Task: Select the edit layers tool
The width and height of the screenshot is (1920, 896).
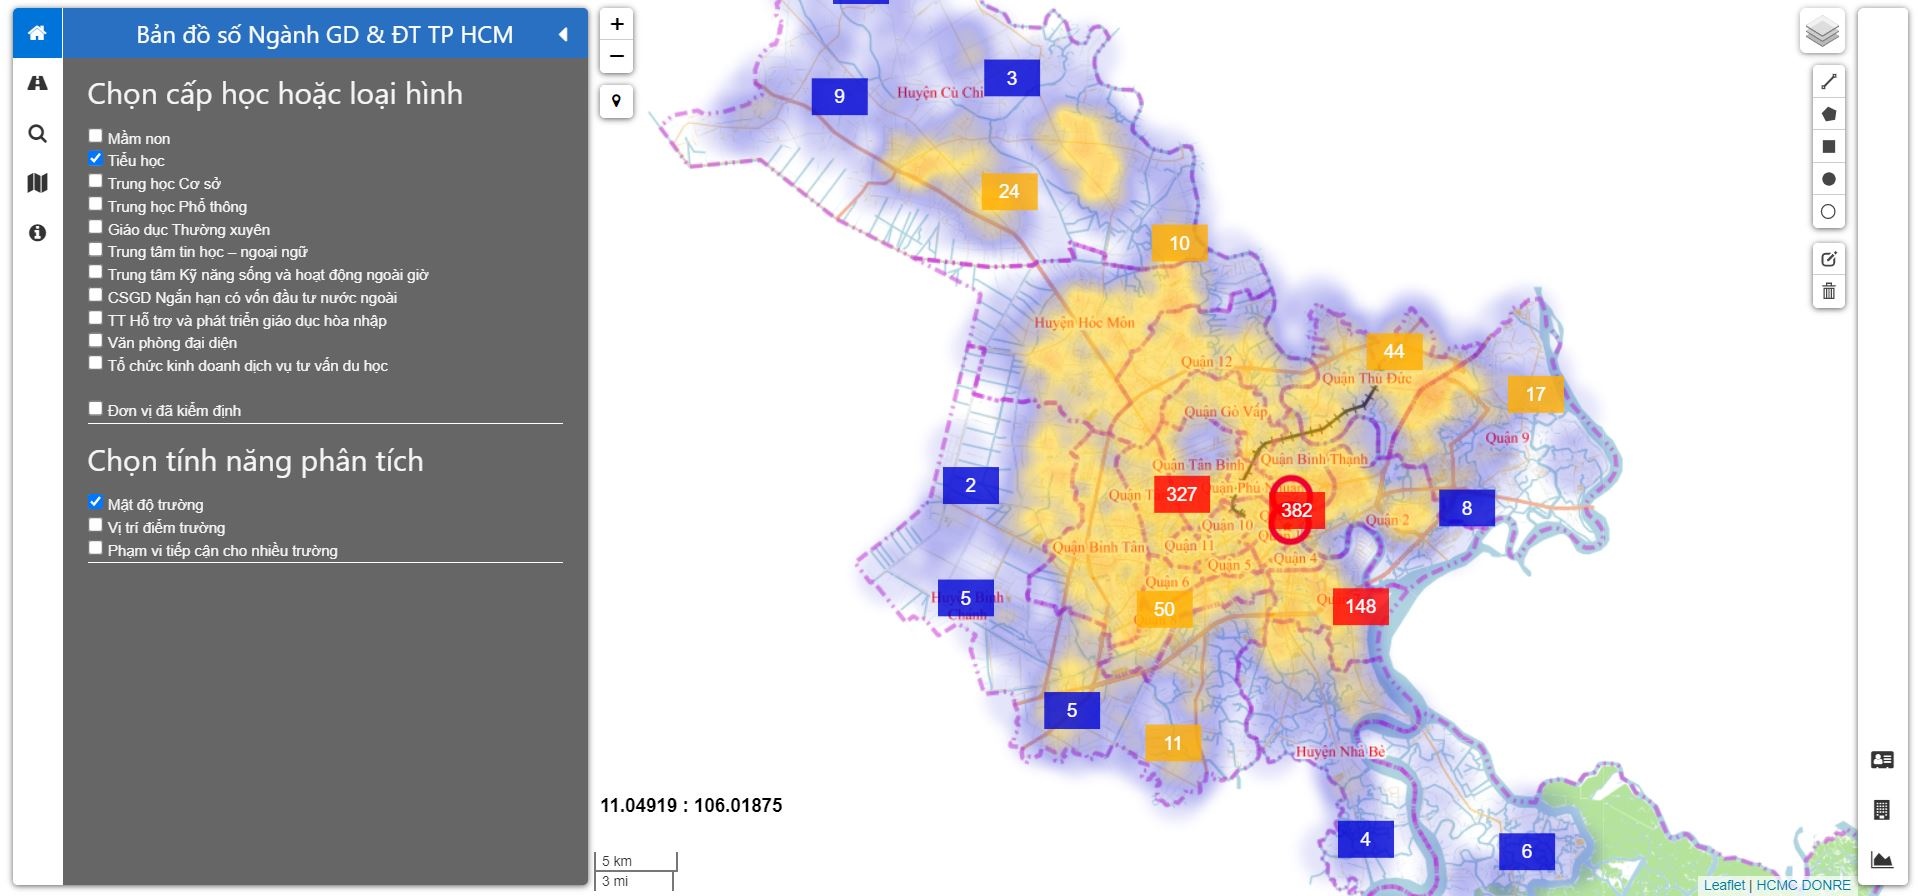Action: coord(1829,259)
